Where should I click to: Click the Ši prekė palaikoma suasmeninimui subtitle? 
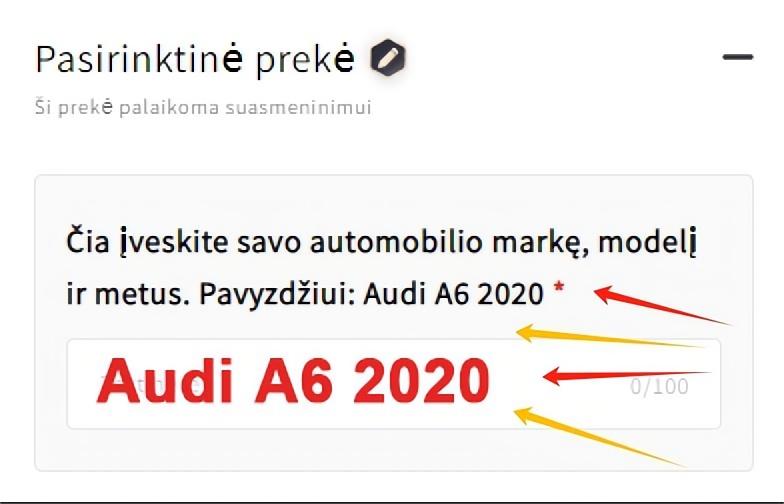(203, 108)
